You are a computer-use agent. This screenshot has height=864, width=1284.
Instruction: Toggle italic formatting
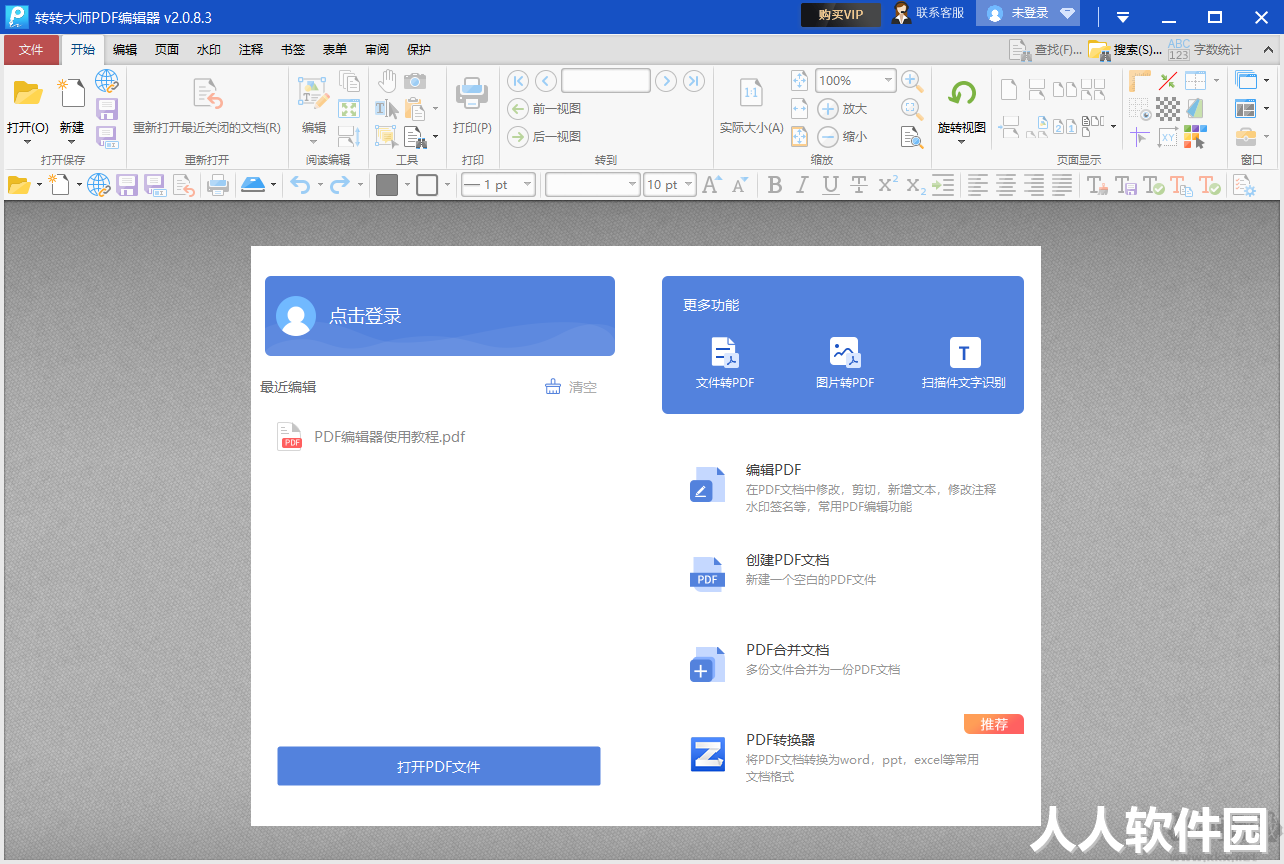click(x=802, y=184)
